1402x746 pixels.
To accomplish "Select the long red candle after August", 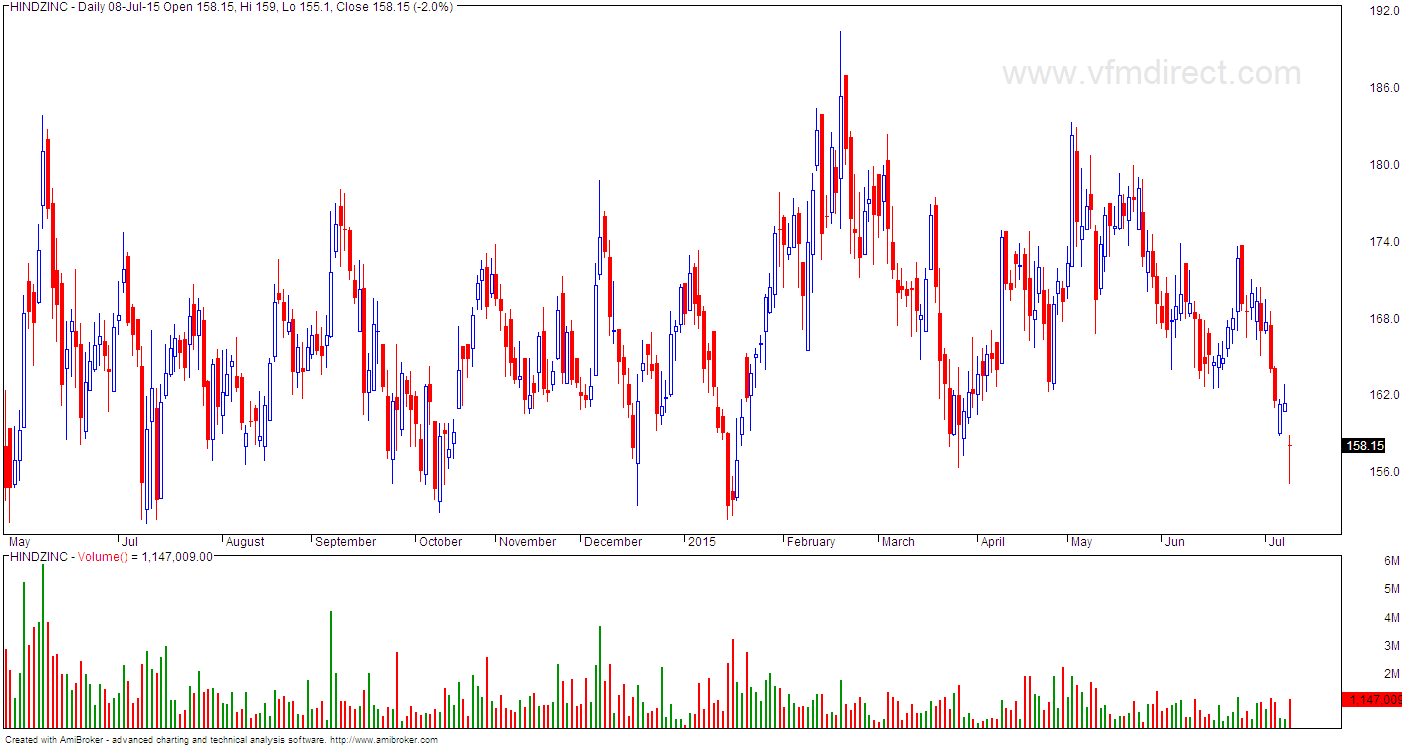I will [x=348, y=250].
